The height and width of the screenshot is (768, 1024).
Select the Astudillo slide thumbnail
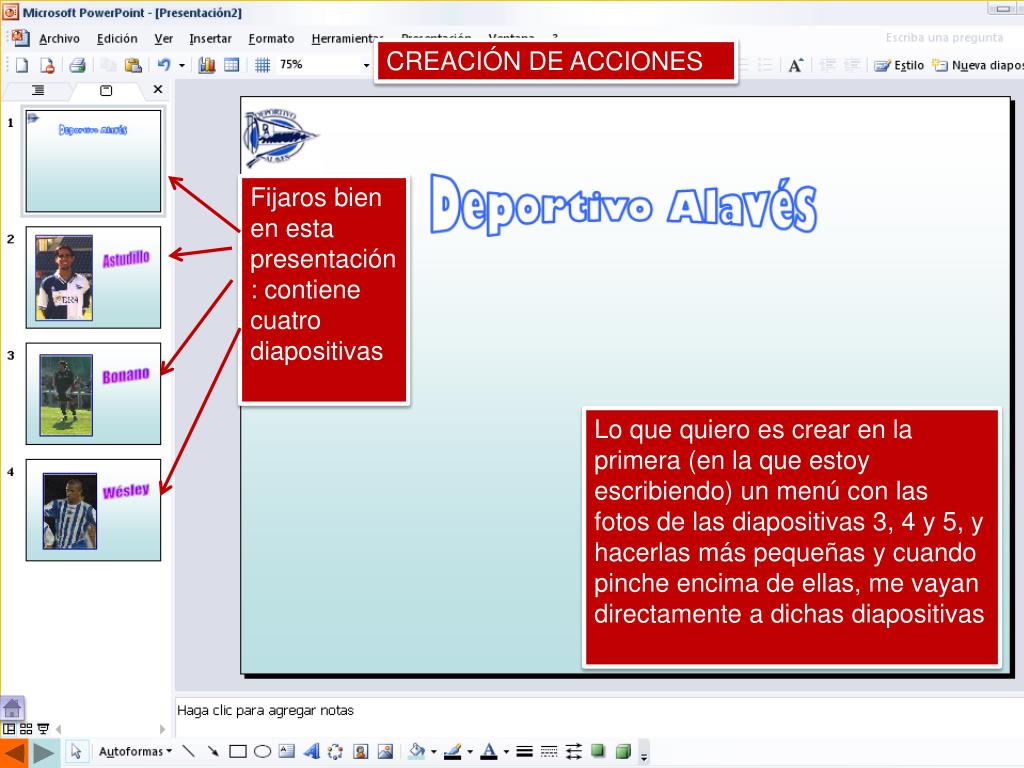pyautogui.click(x=93, y=277)
